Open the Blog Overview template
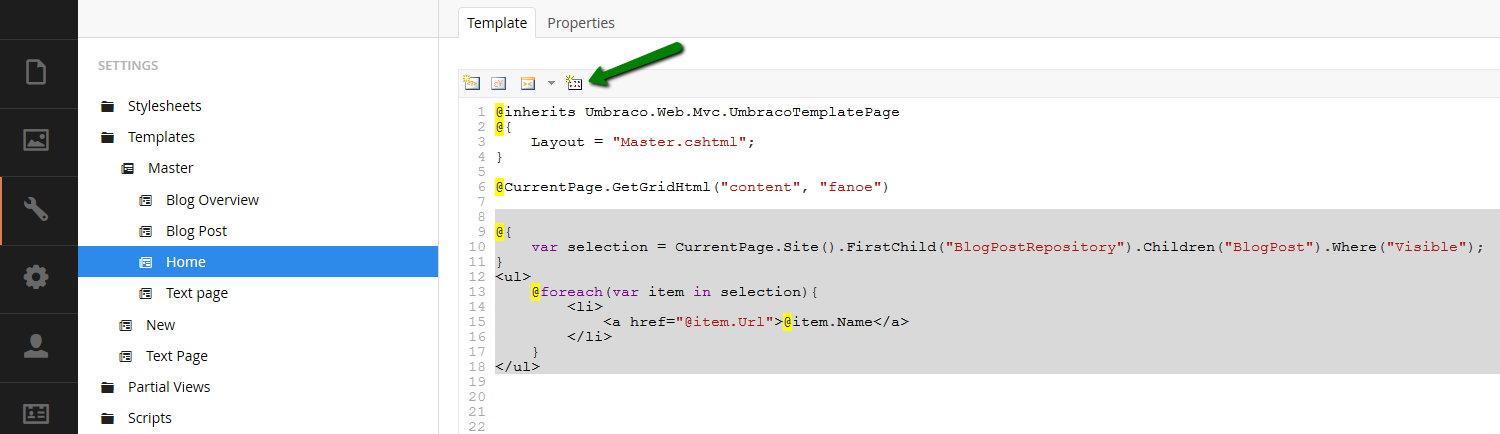Screen dimensions: 1500x434 (x=212, y=200)
